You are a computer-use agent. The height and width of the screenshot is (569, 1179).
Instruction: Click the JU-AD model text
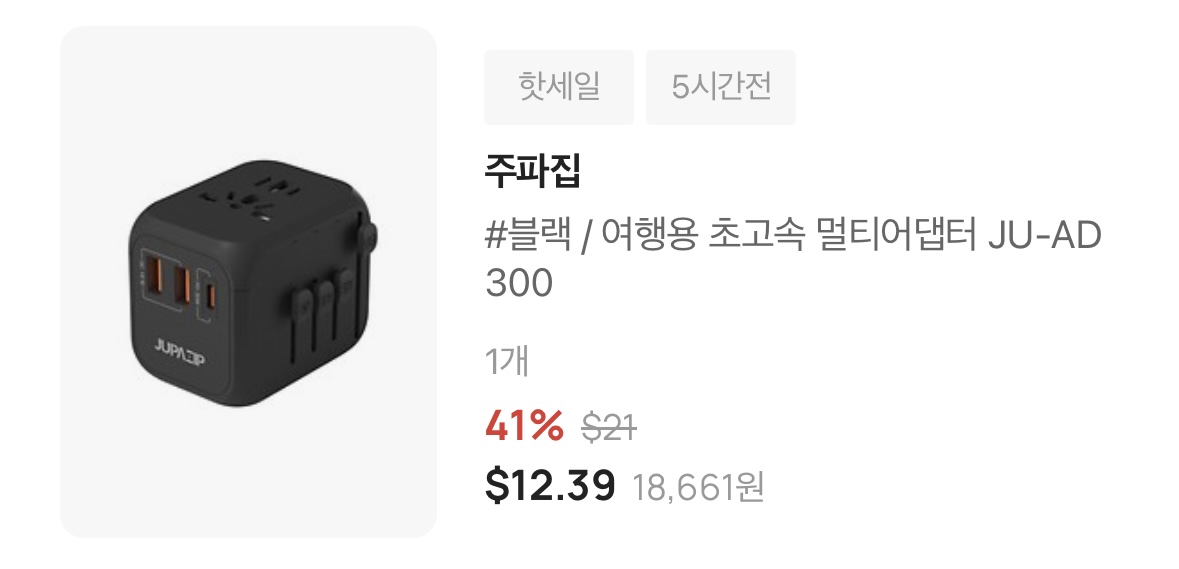coord(1044,237)
